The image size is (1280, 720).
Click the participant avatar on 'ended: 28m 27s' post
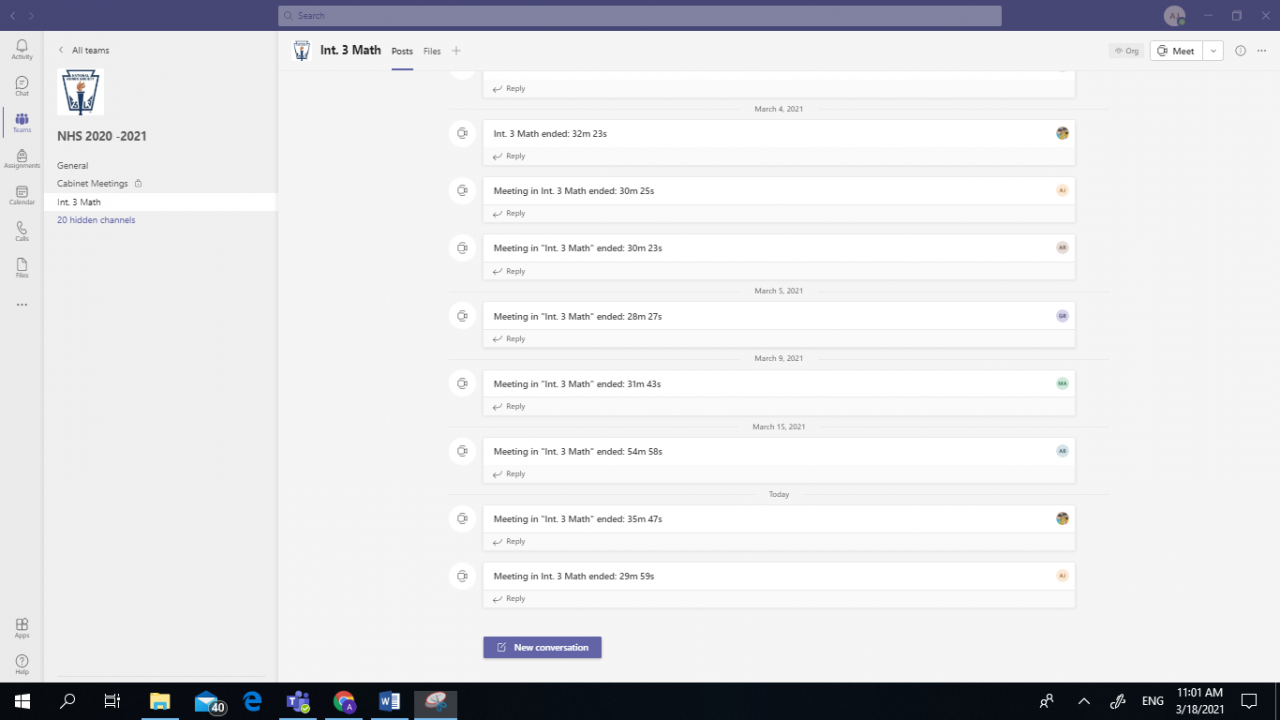(x=1062, y=316)
